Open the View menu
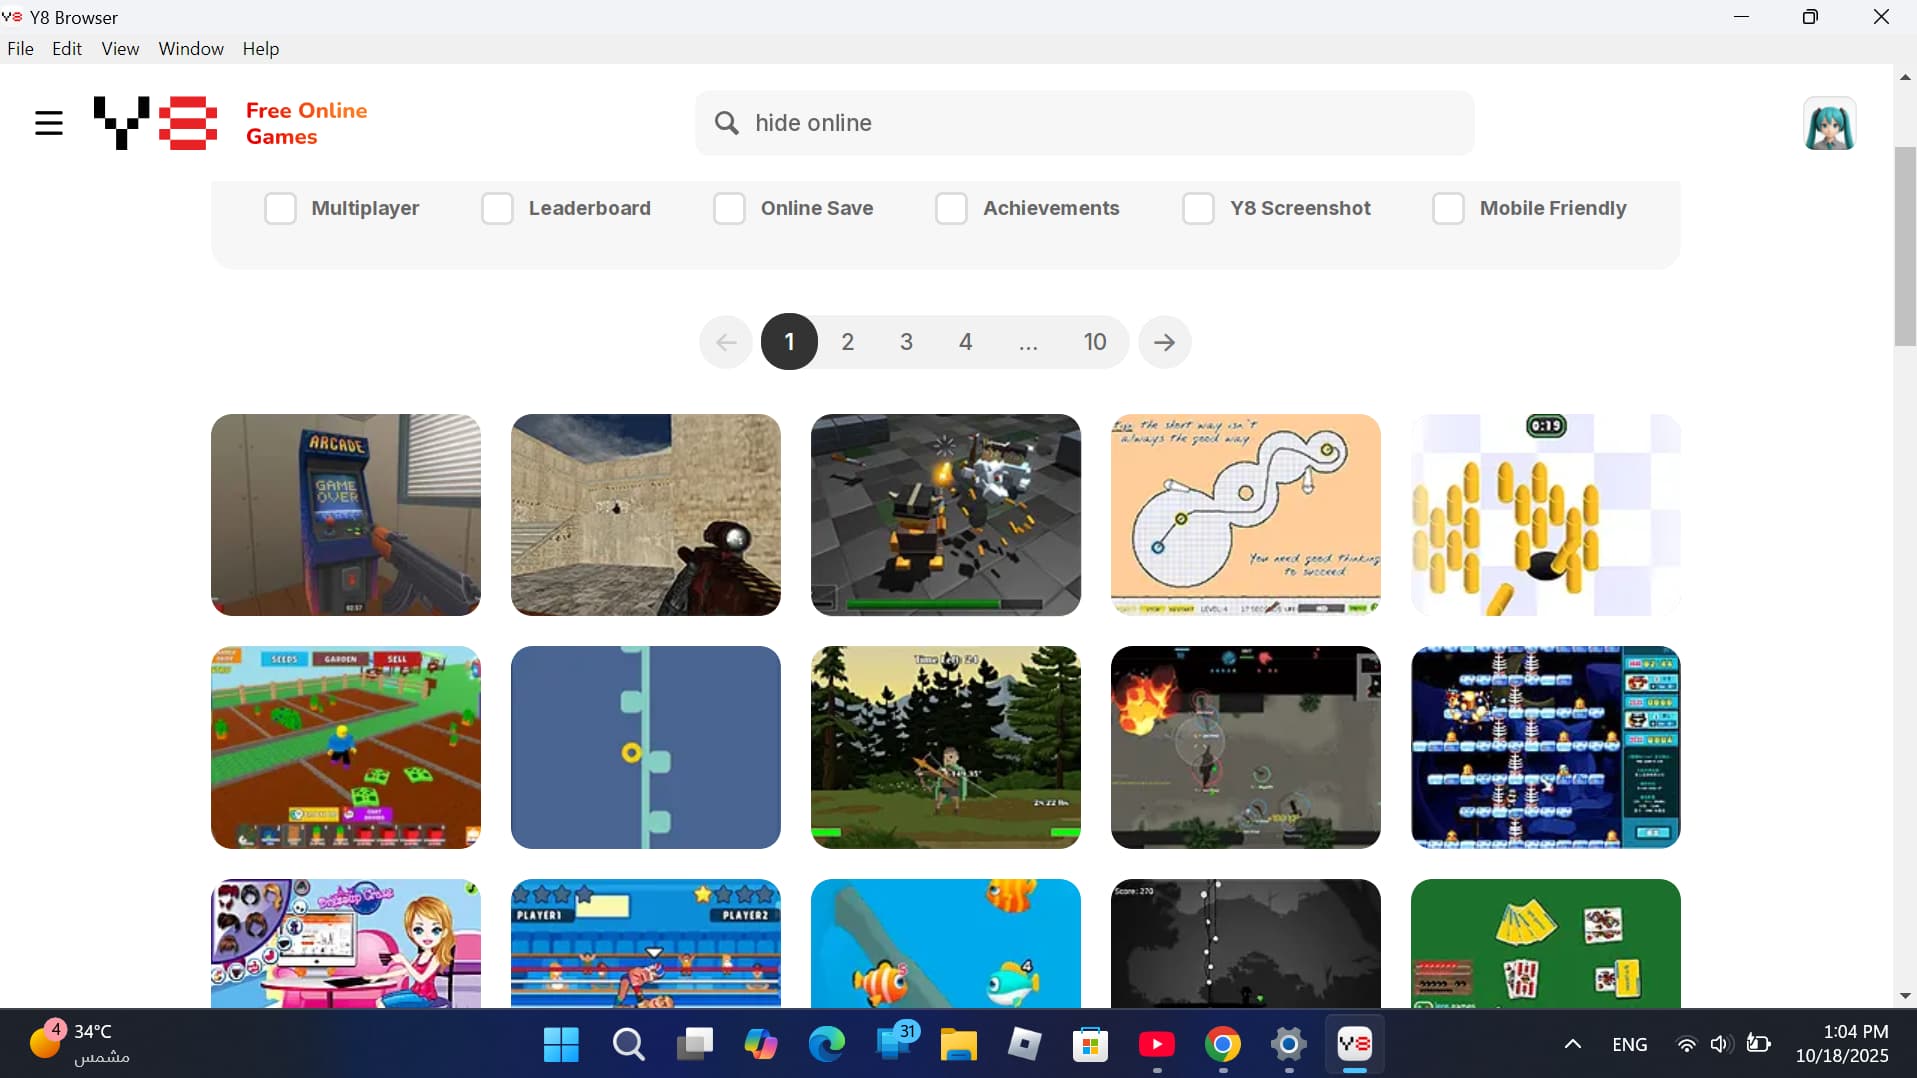Viewport: 1917px width, 1078px height. (120, 49)
